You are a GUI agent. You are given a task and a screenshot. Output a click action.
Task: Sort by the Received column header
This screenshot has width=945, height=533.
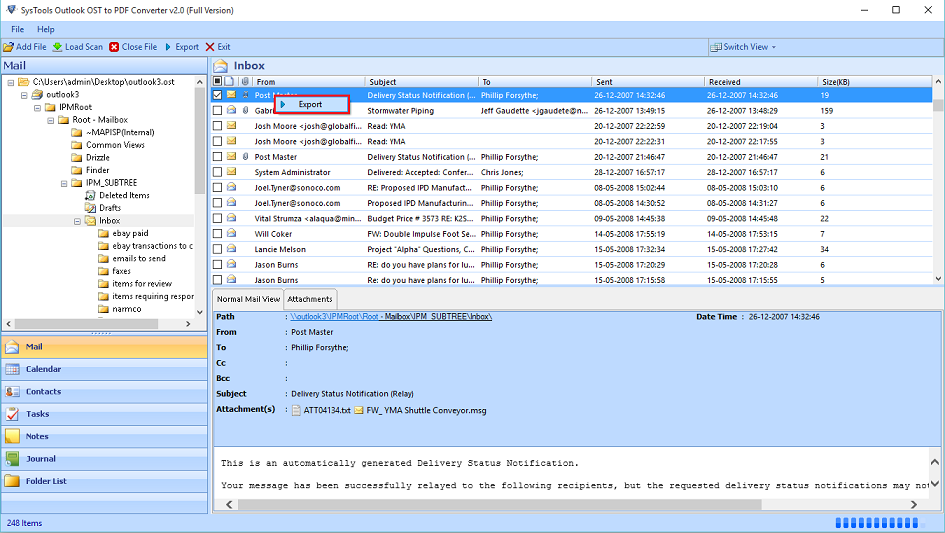tap(761, 82)
